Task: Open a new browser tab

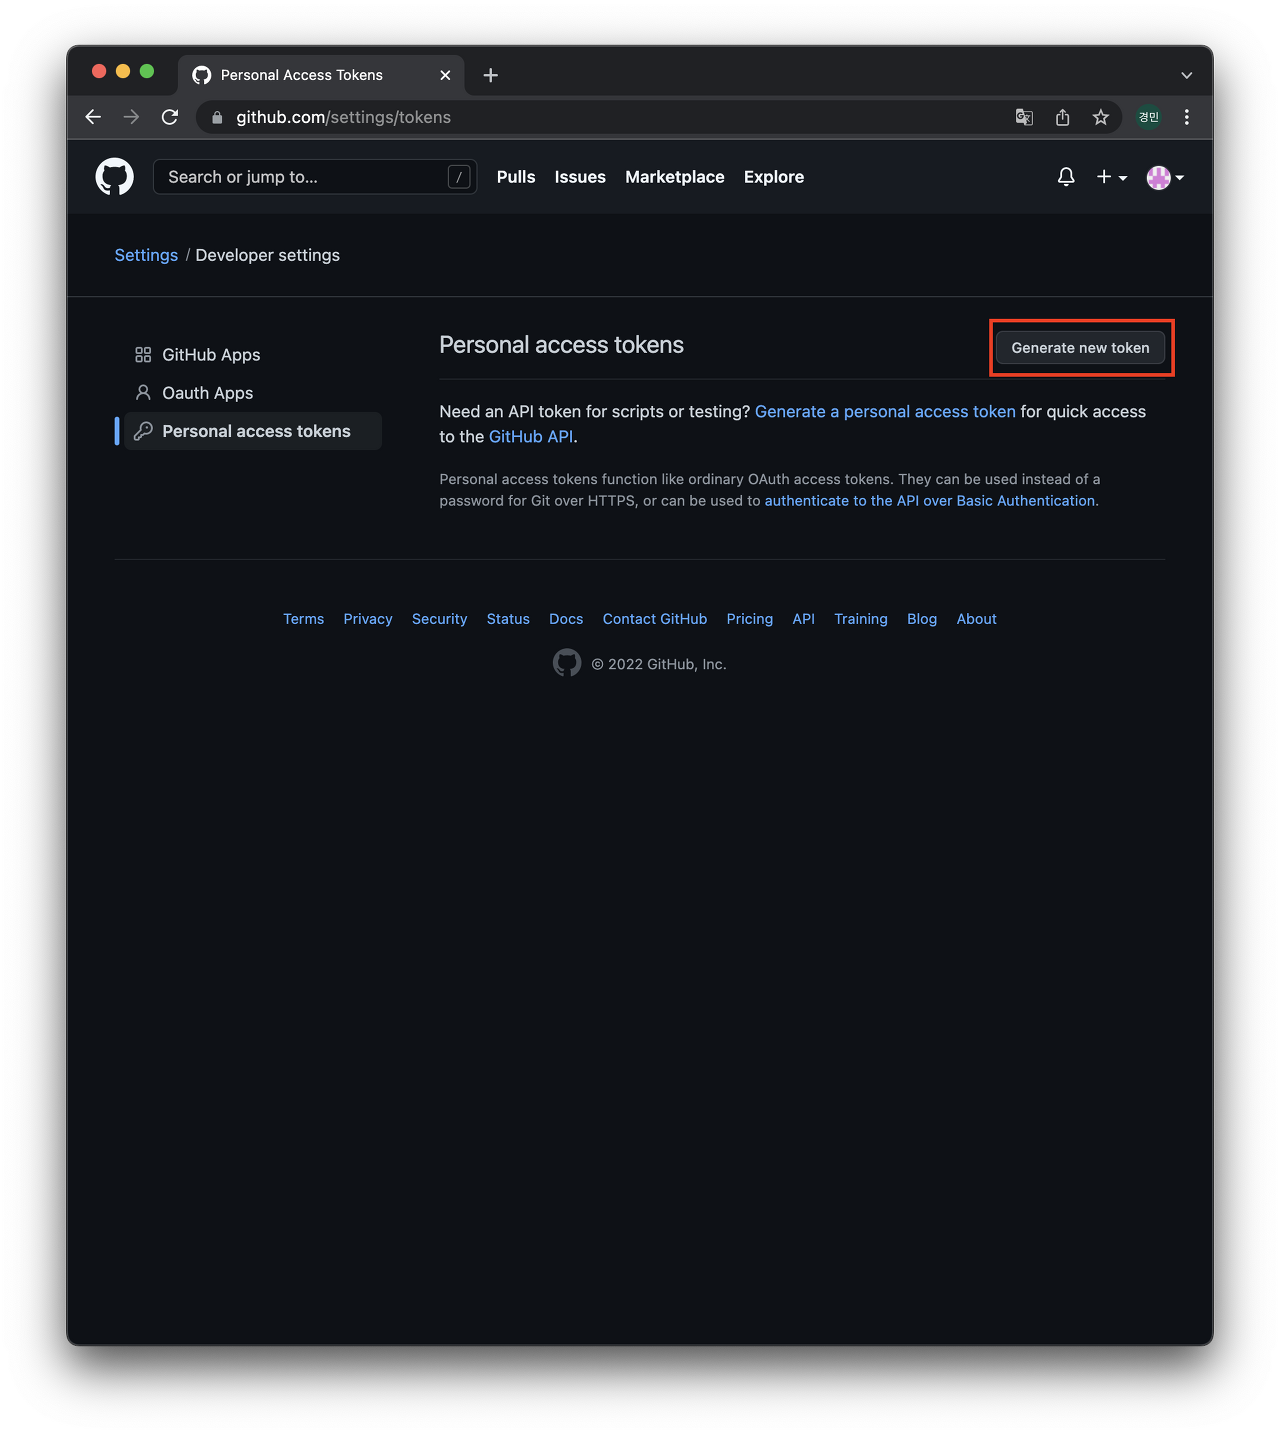Action: click(x=490, y=75)
